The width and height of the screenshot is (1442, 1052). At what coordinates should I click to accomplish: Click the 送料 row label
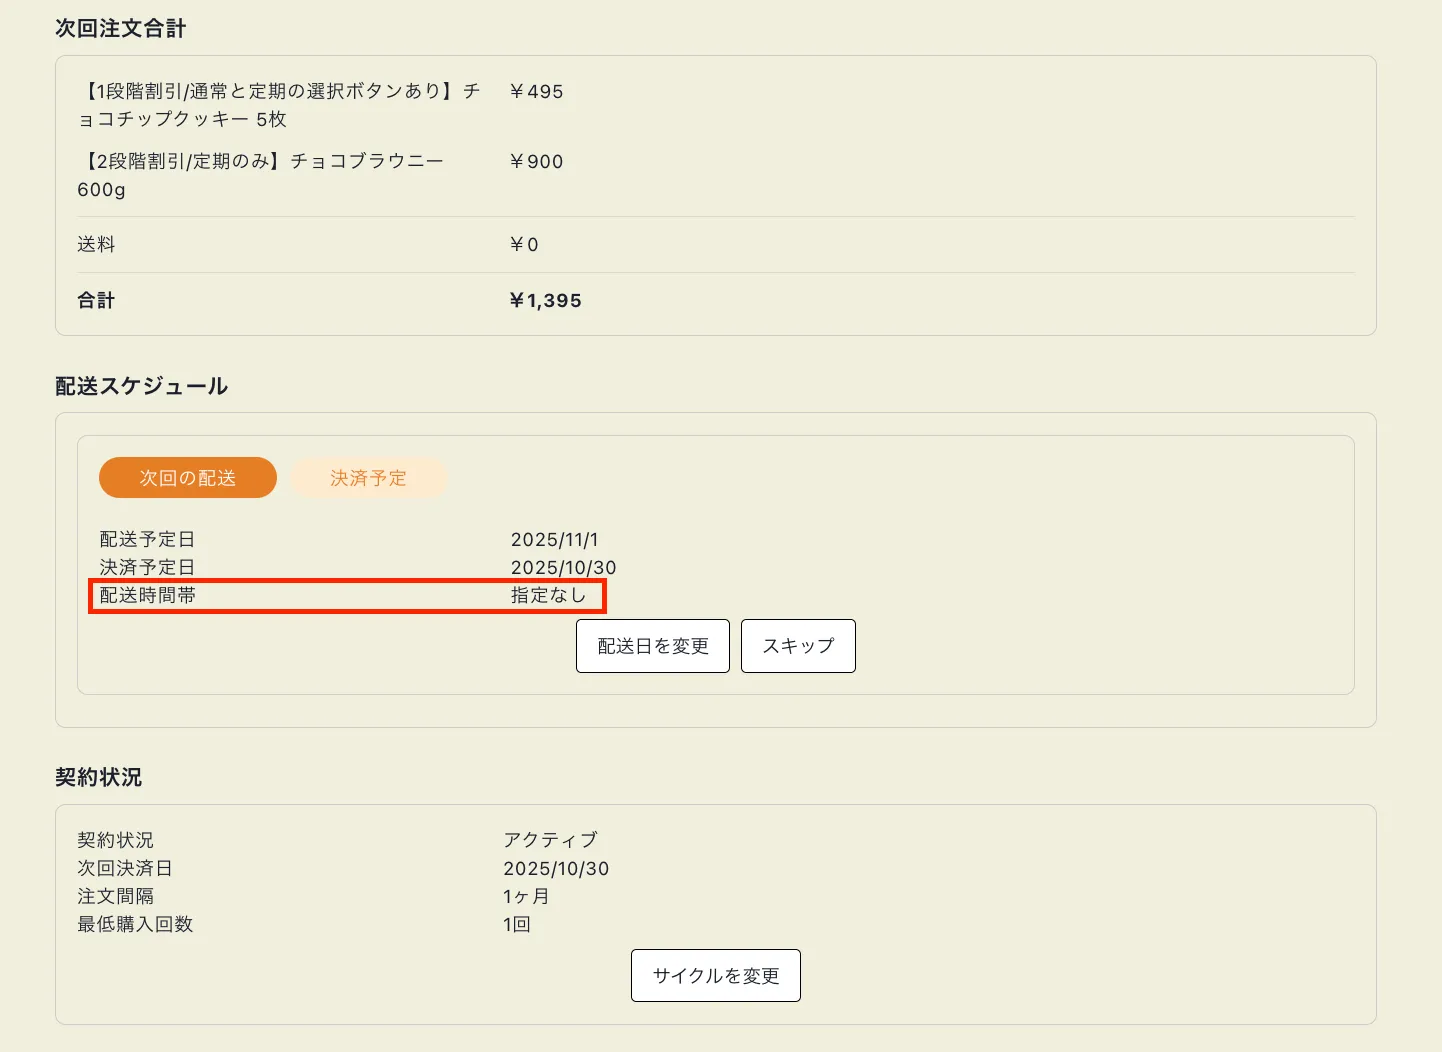(96, 244)
